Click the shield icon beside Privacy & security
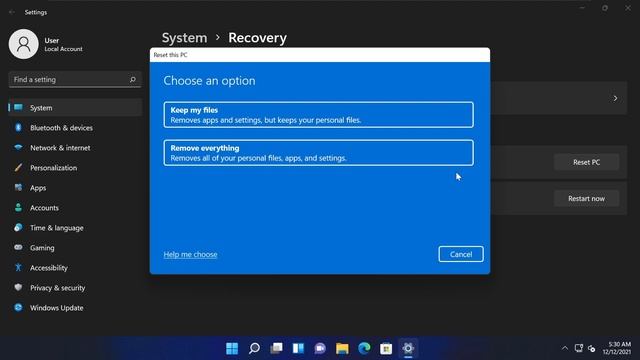This screenshot has width=640, height=360. 18,287
